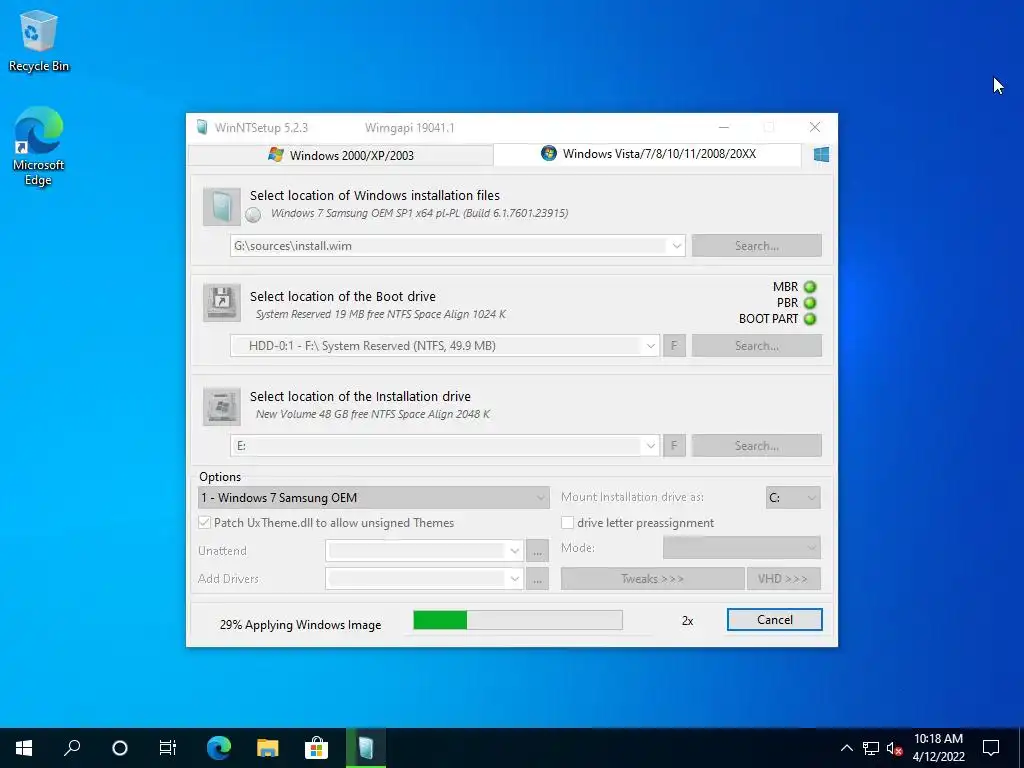Open File Explorer from the taskbar
Viewport: 1024px width, 768px height.
tap(267, 748)
